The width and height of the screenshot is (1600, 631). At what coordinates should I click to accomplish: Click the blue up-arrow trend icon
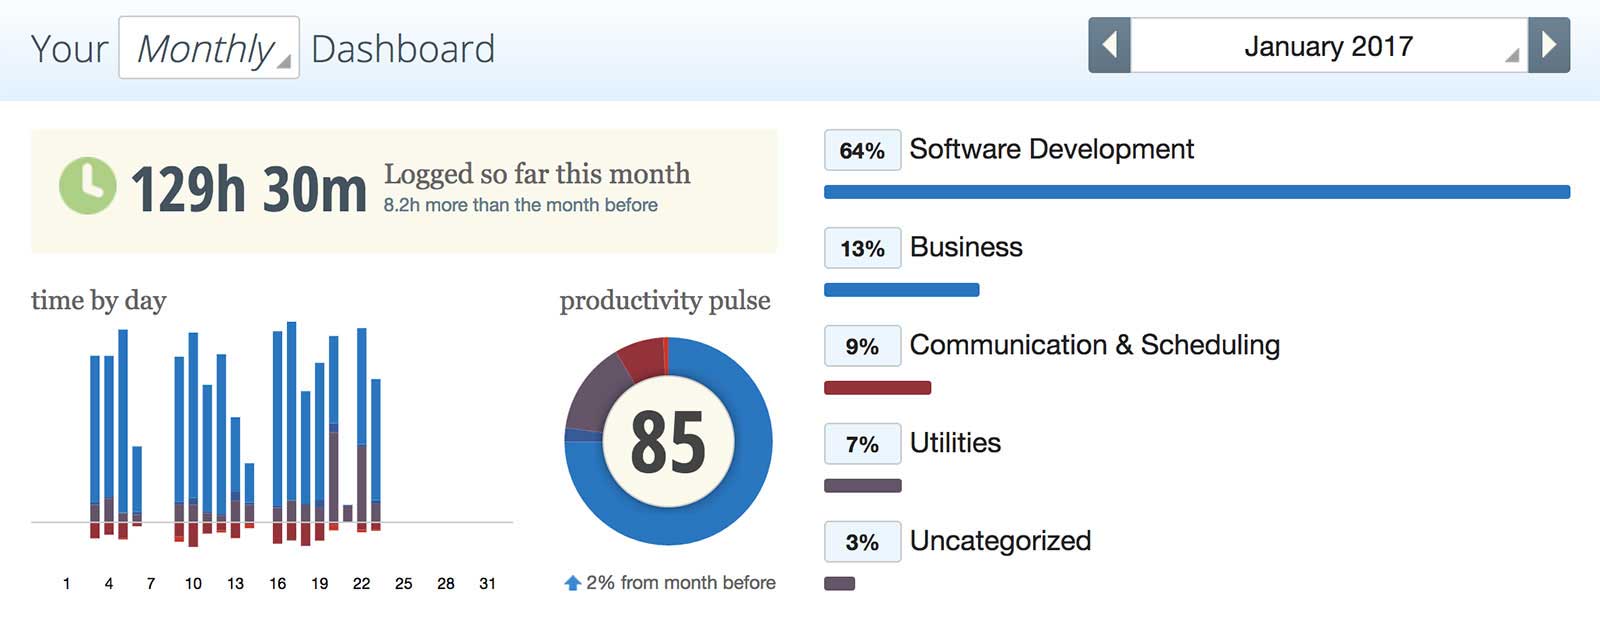(572, 583)
